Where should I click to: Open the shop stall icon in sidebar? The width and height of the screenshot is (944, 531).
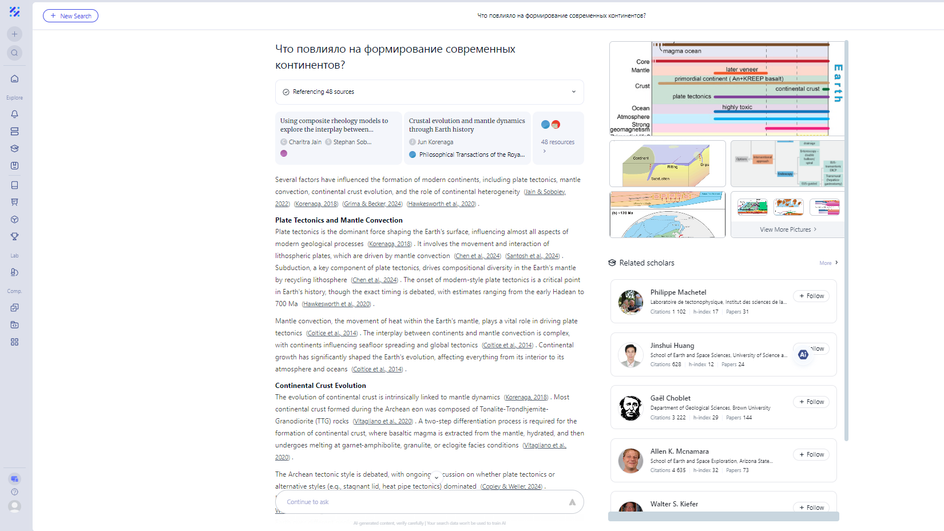click(x=14, y=202)
